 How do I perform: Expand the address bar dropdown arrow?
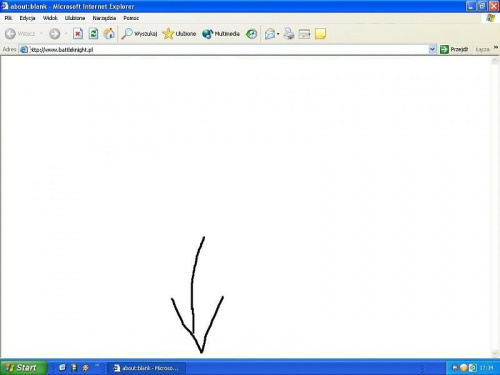[432, 49]
